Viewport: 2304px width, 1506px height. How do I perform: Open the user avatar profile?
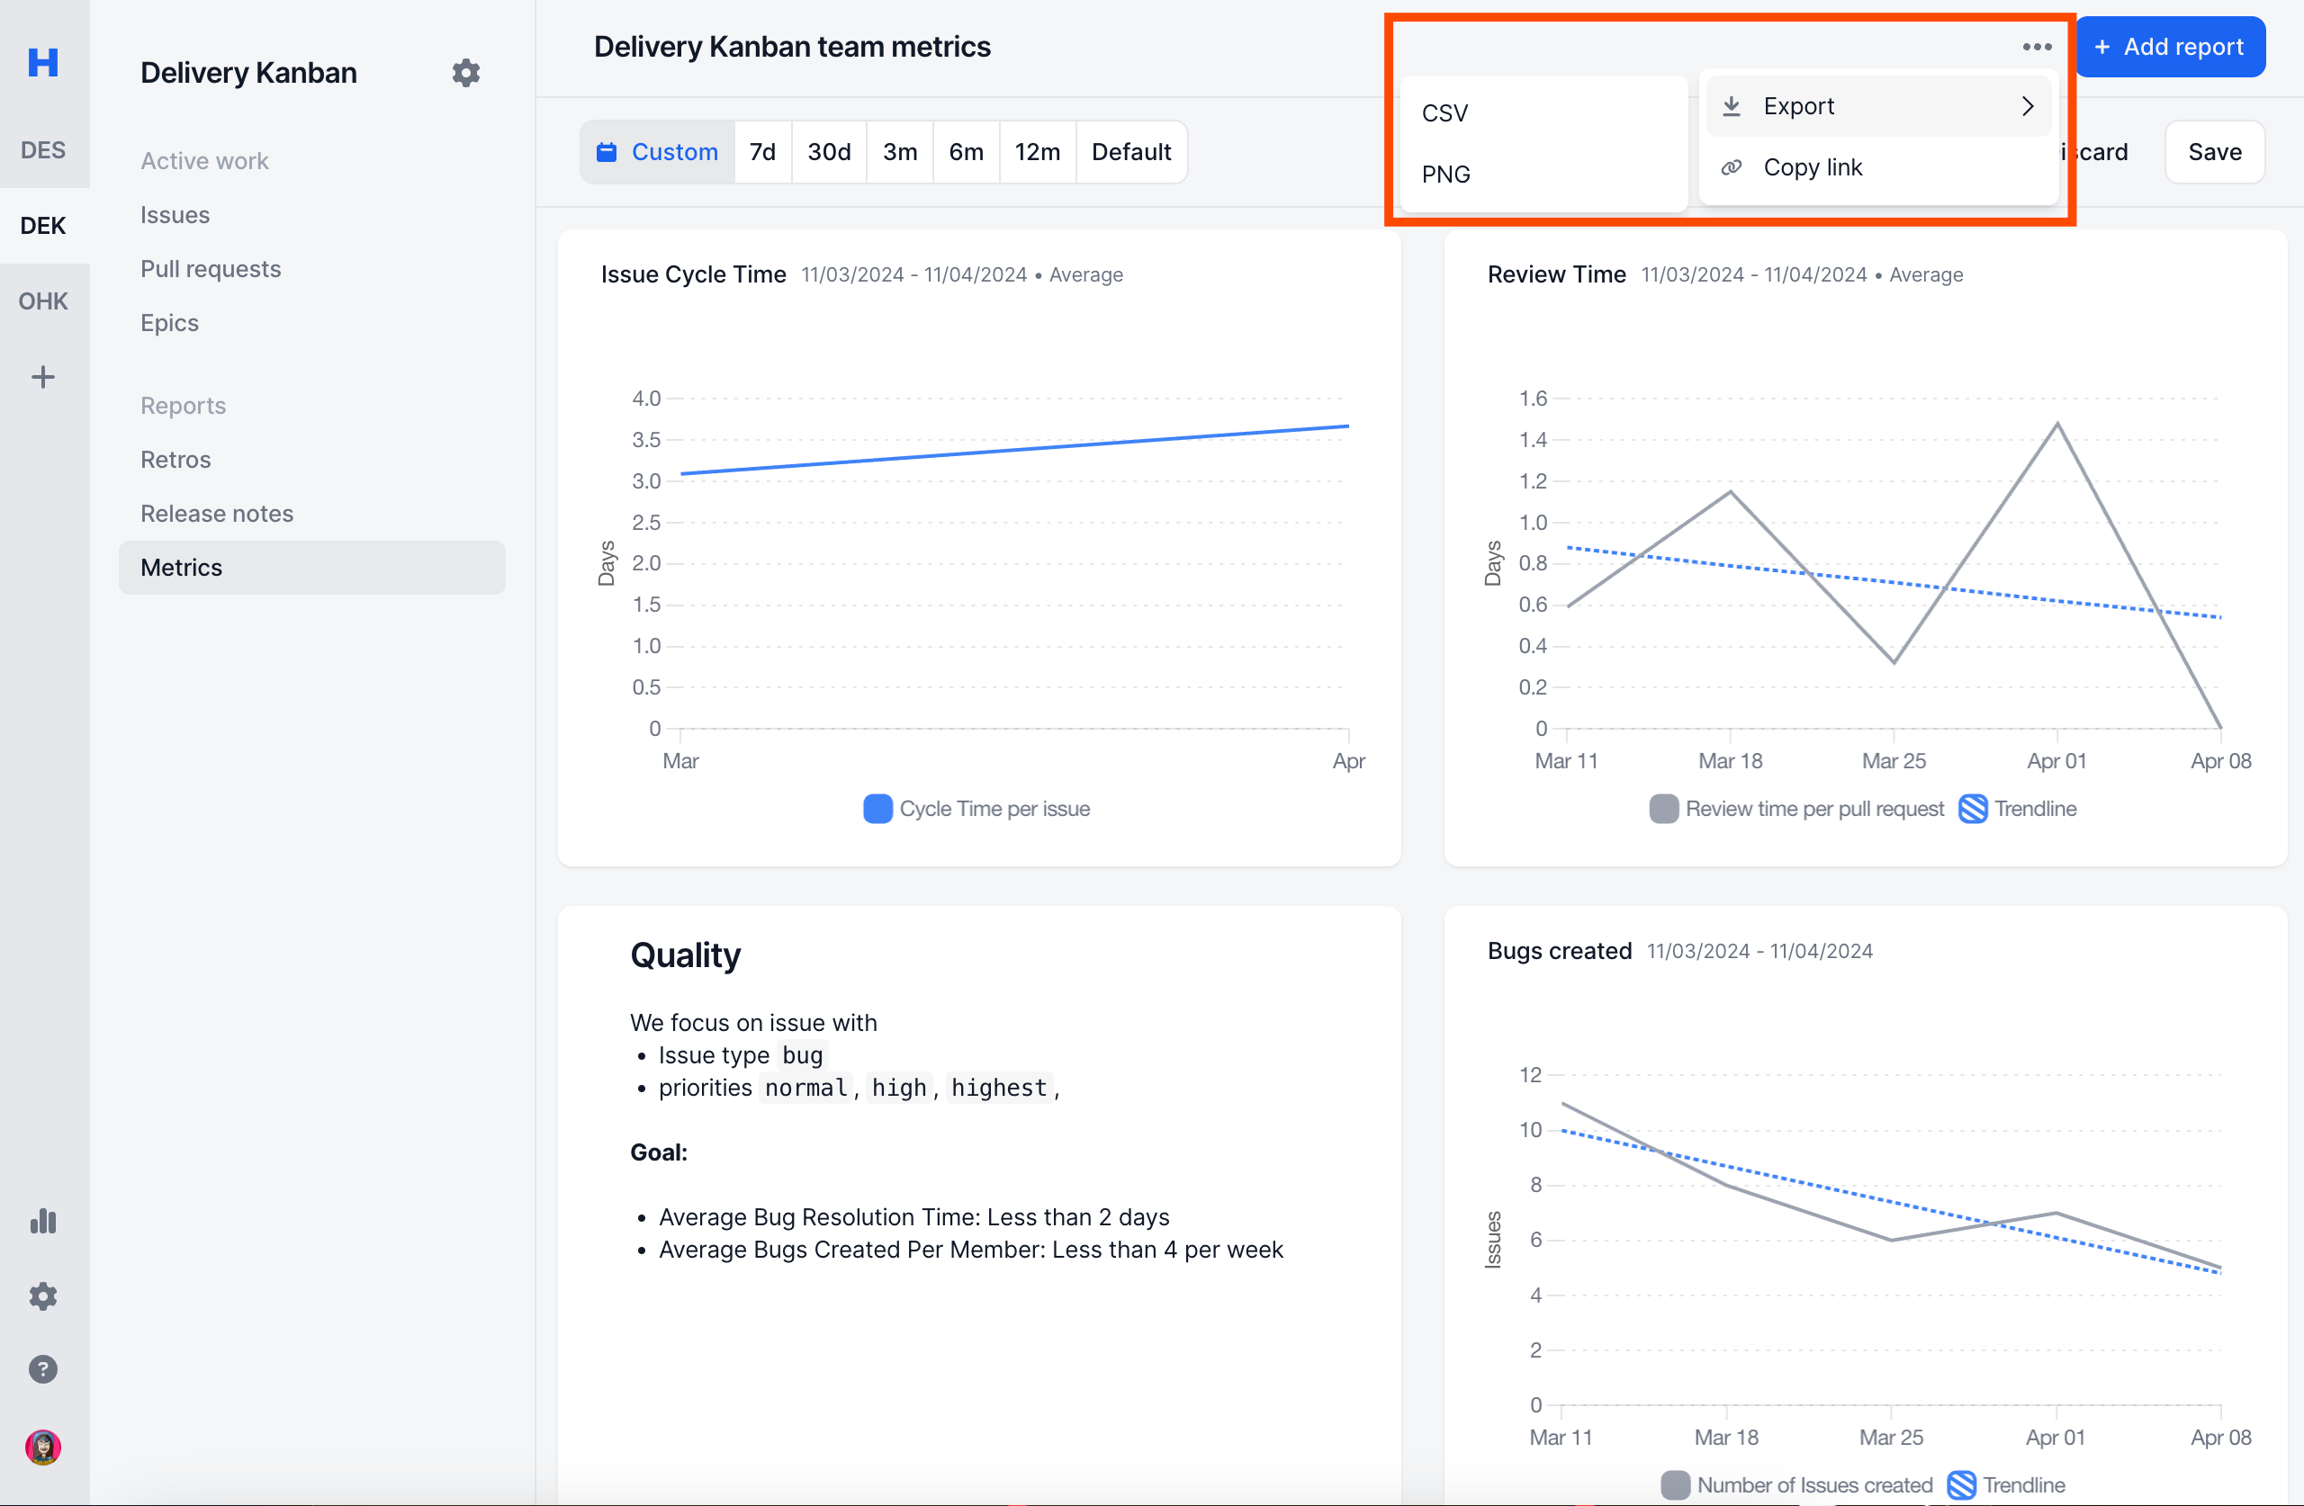(x=43, y=1446)
